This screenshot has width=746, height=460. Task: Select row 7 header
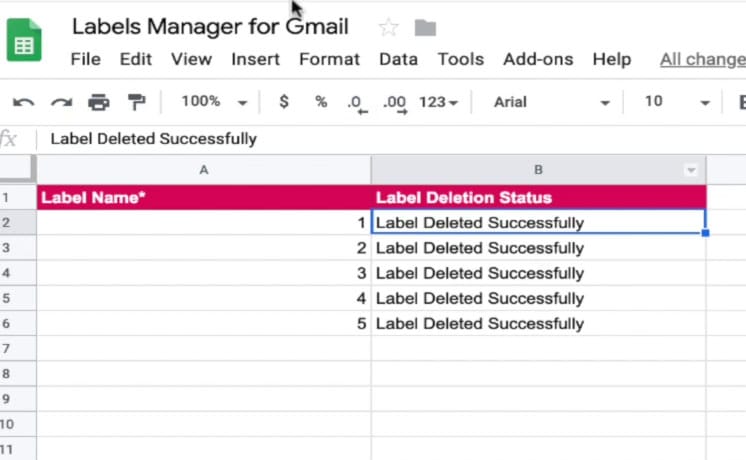[18, 349]
